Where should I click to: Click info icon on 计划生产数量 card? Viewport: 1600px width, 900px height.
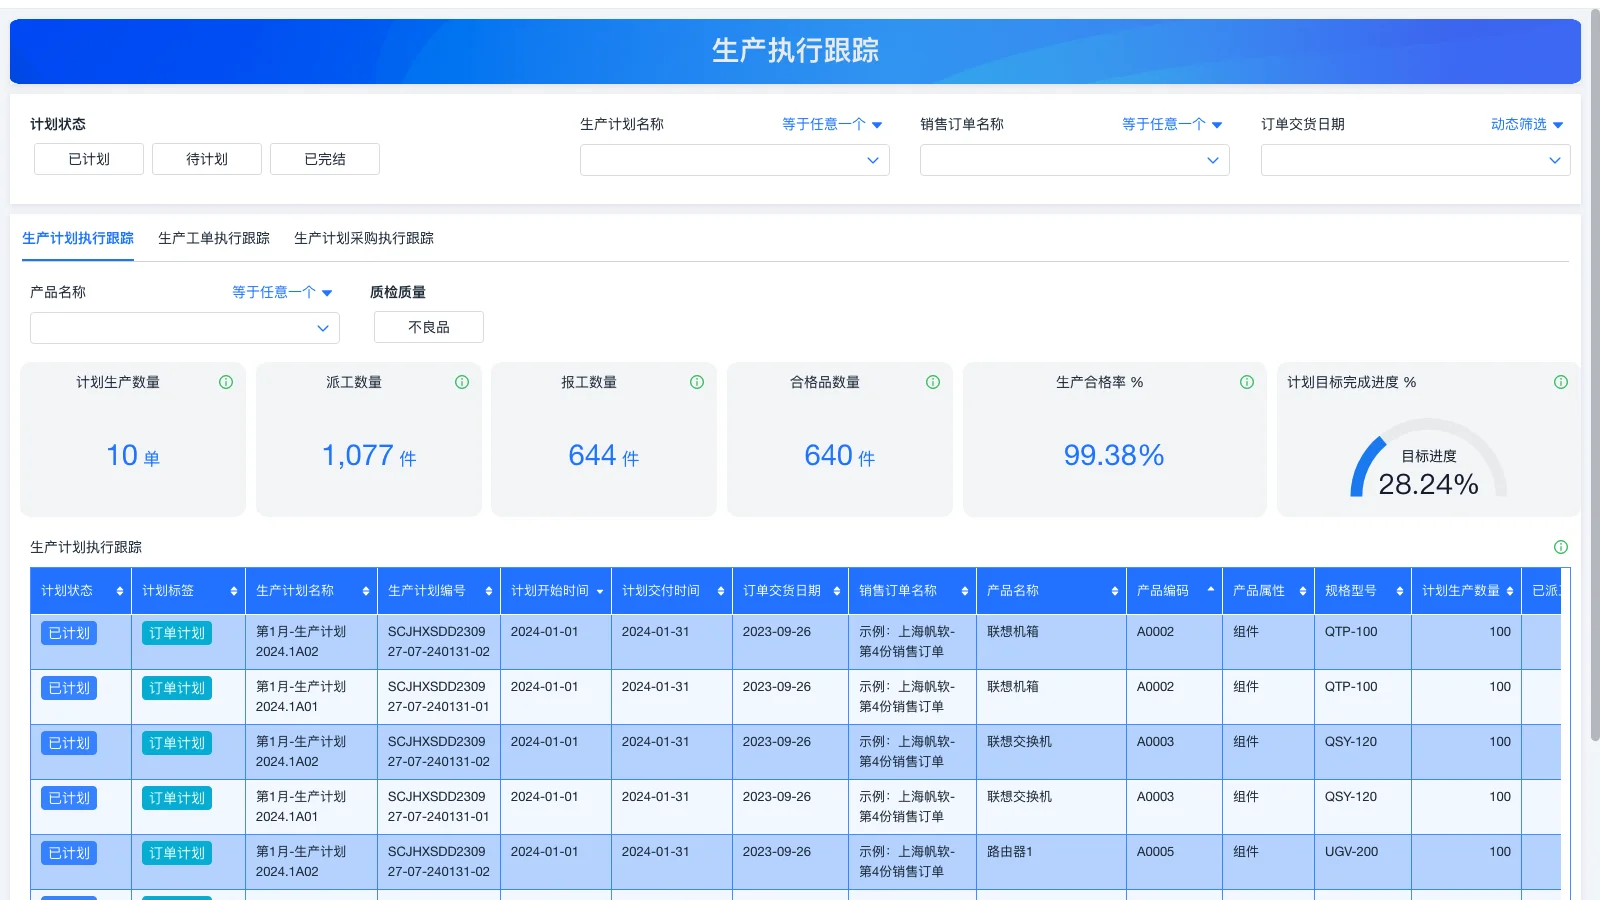point(226,382)
